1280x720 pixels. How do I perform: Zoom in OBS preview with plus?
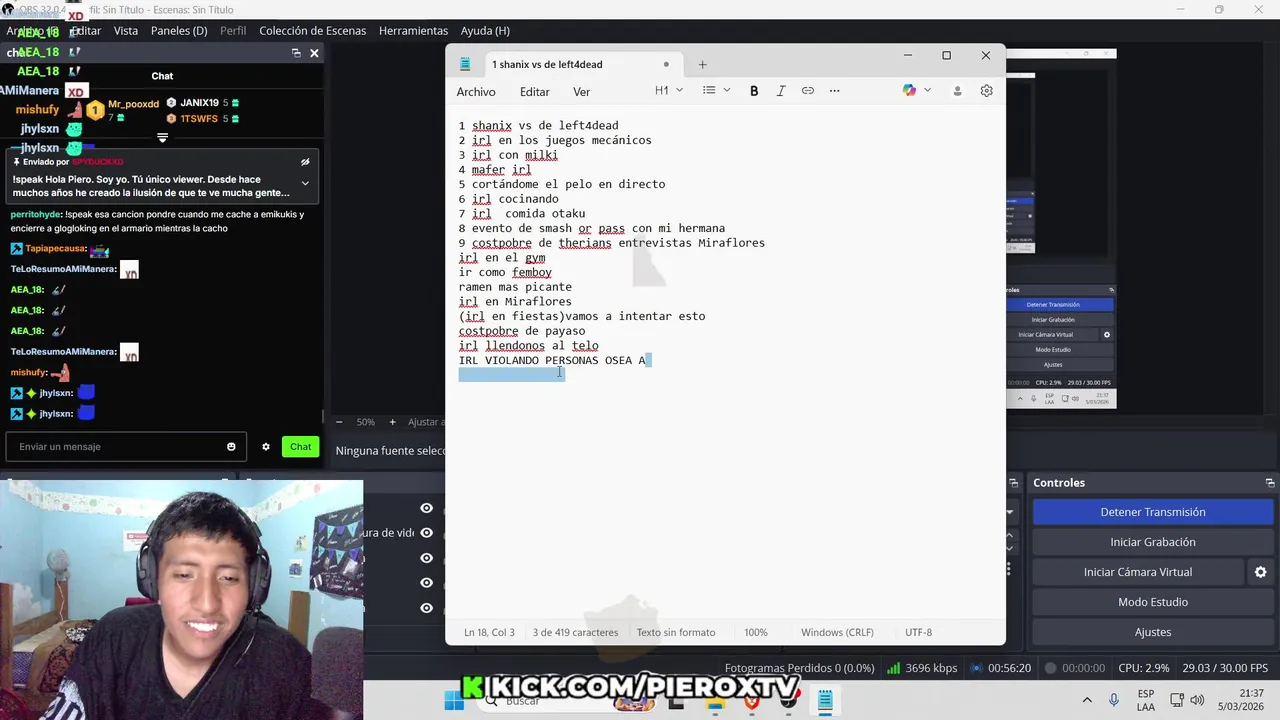[x=392, y=422]
